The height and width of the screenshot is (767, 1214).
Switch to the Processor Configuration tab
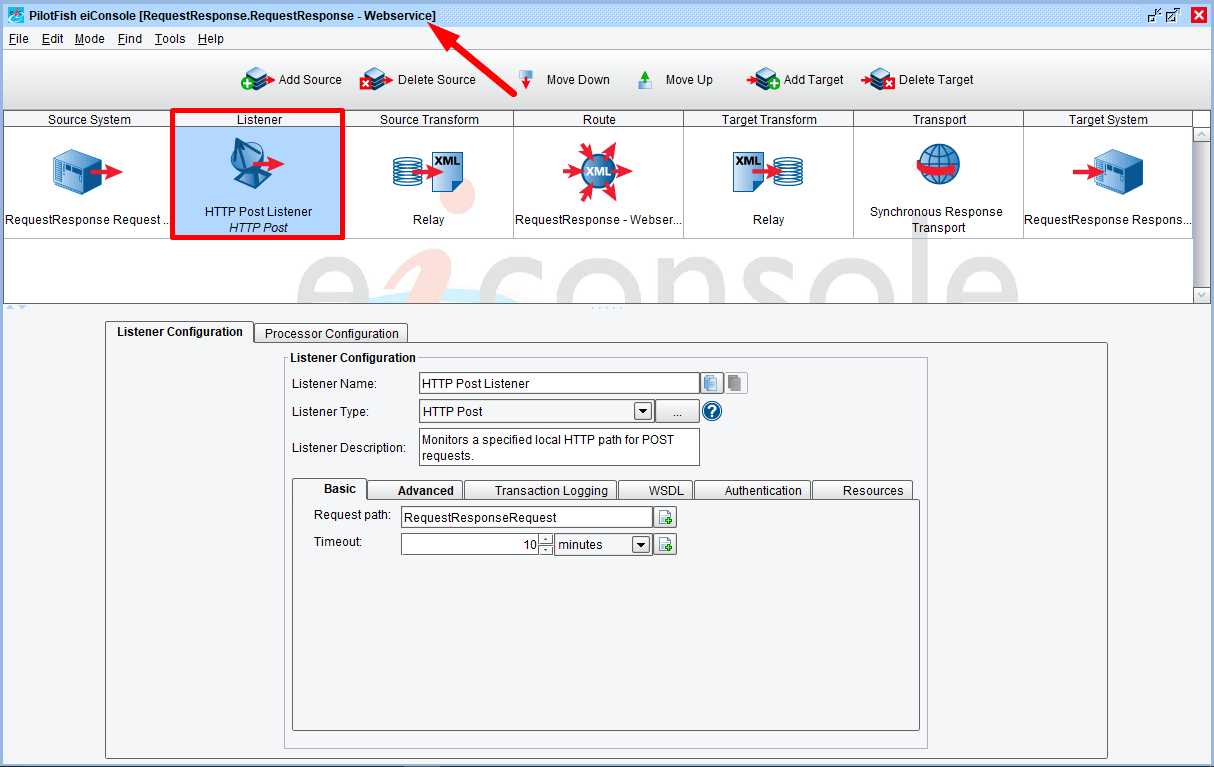point(332,334)
